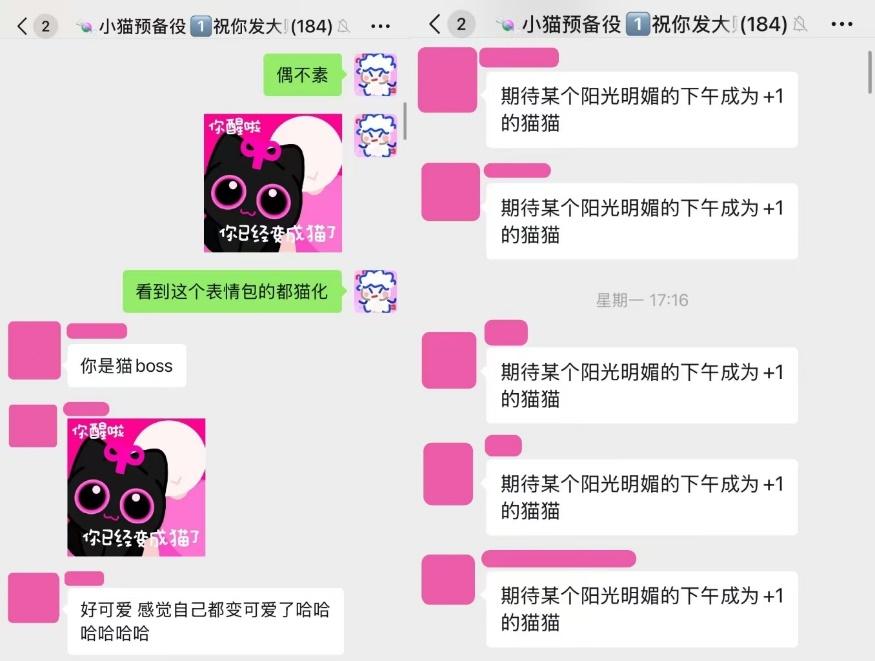
Task: Tap the back arrow in left chat header
Action: click(x=22, y=26)
